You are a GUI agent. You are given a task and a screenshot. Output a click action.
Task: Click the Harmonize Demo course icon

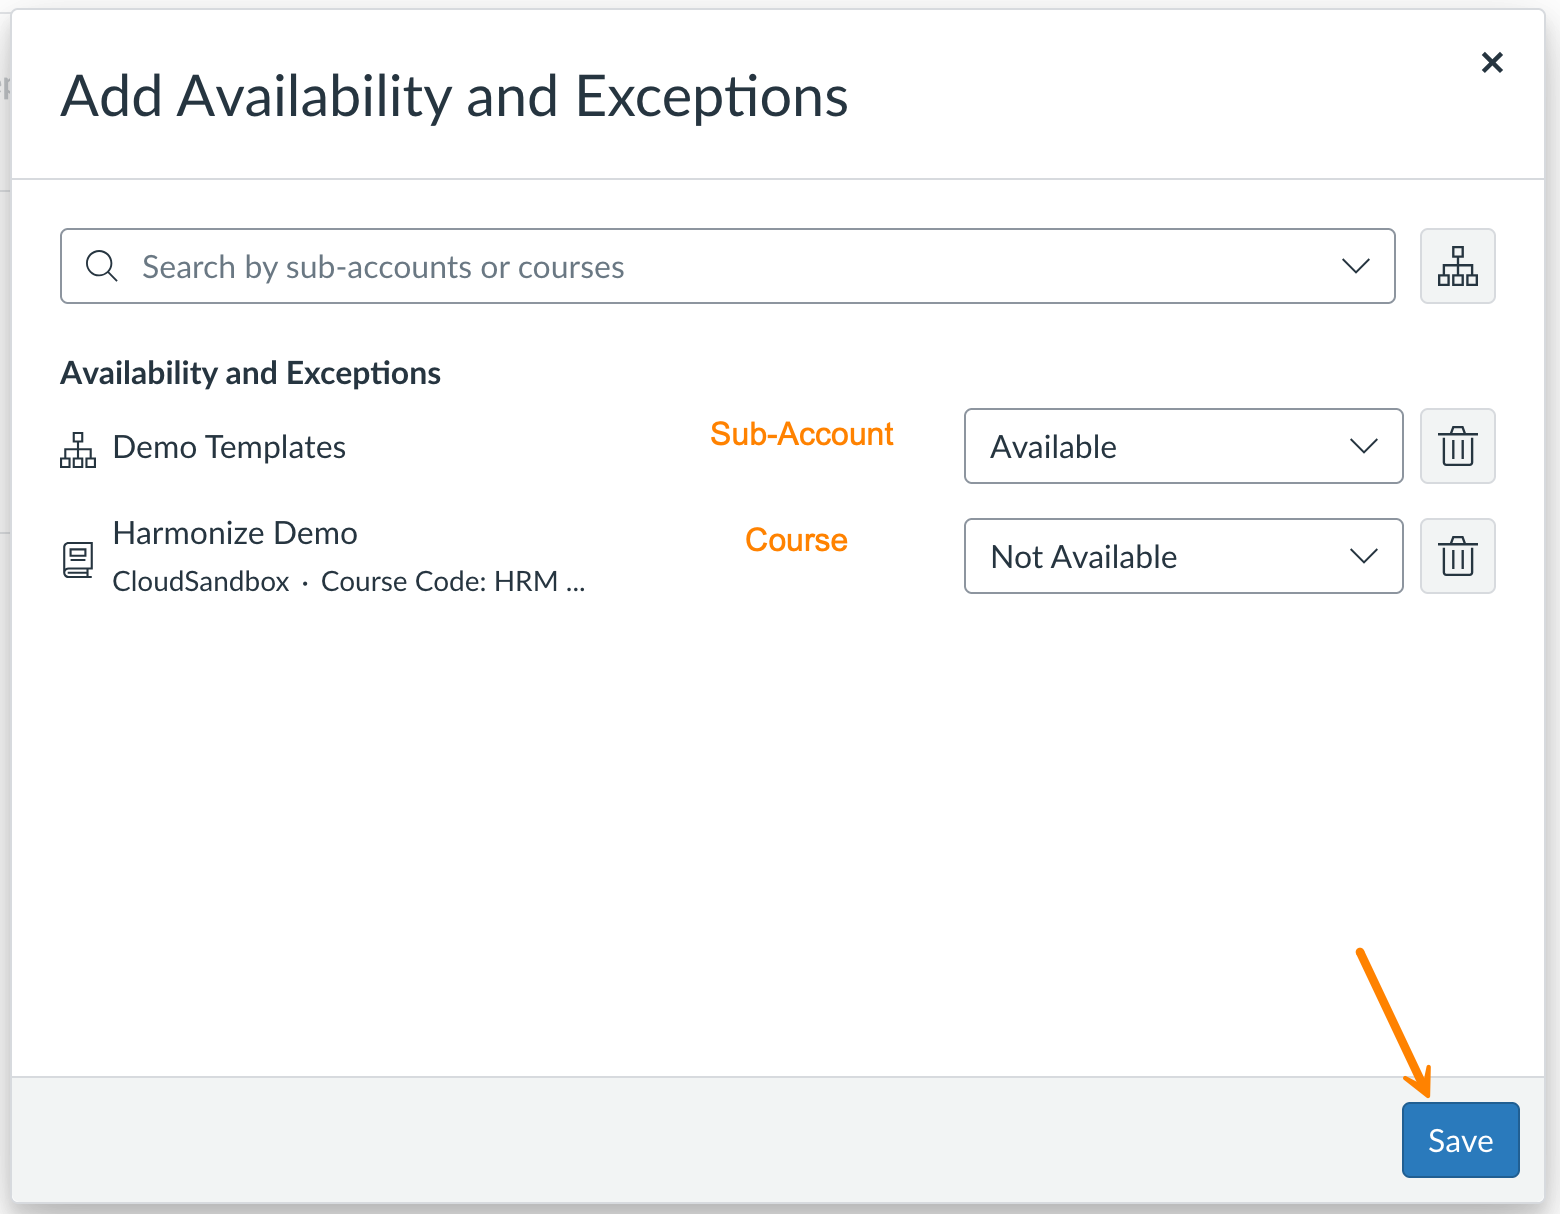pos(78,559)
